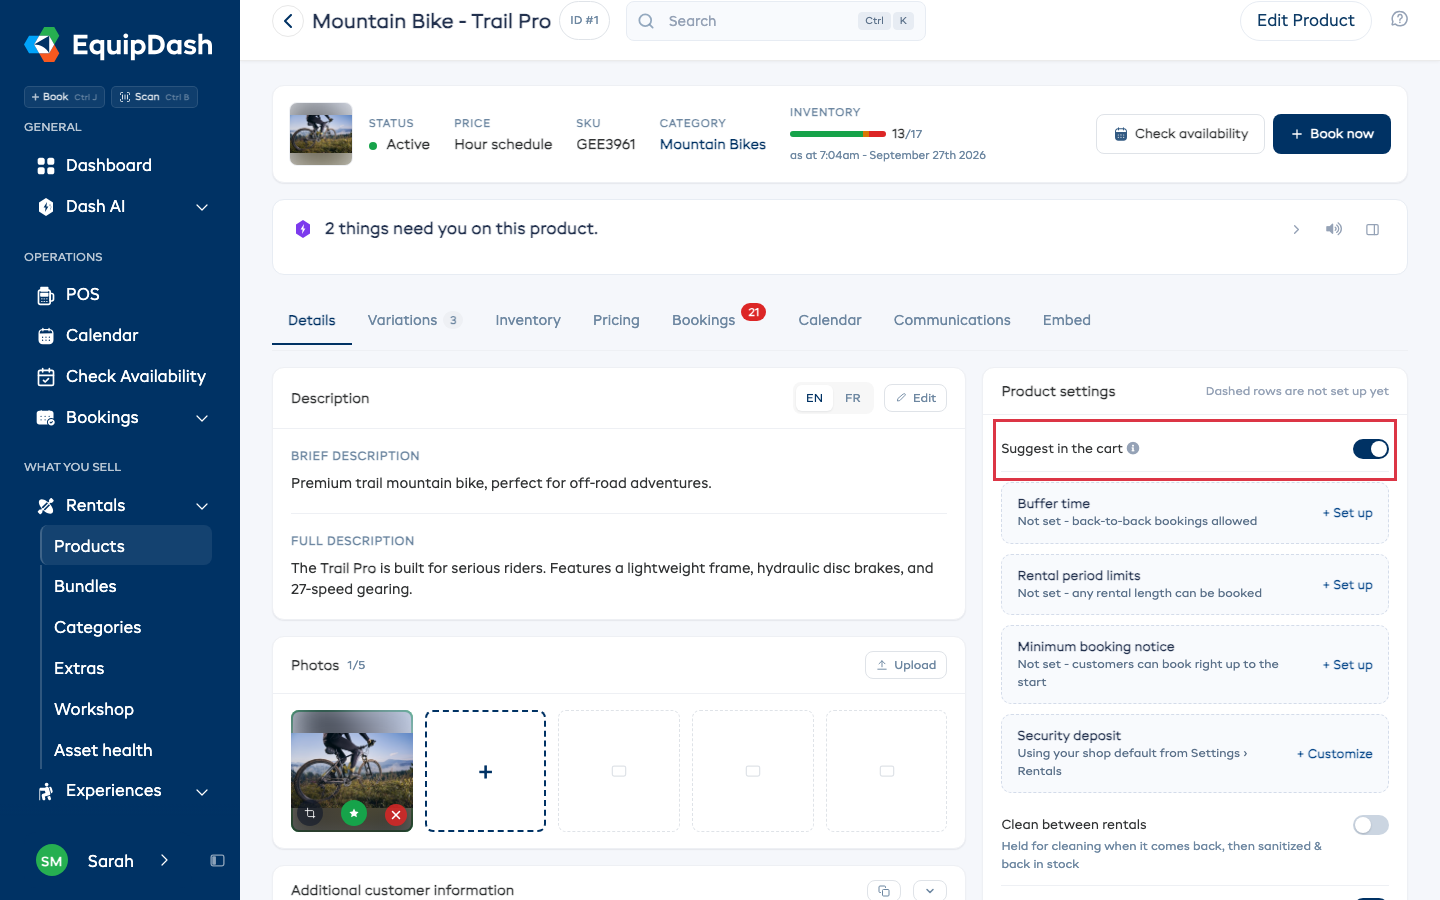
Task: Click the inventory level progress bar
Action: 838,134
